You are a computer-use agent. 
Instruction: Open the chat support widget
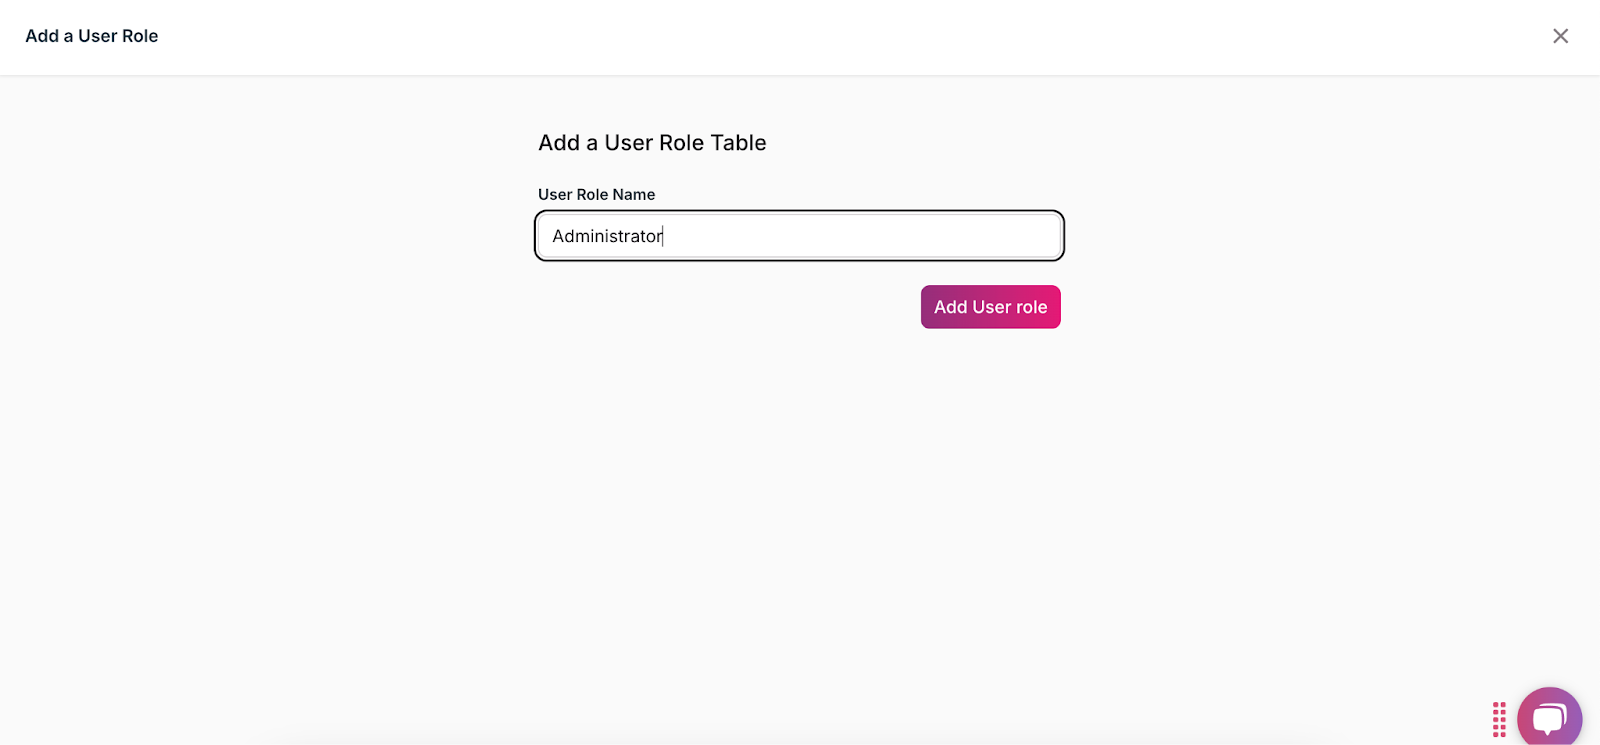[1549, 718]
